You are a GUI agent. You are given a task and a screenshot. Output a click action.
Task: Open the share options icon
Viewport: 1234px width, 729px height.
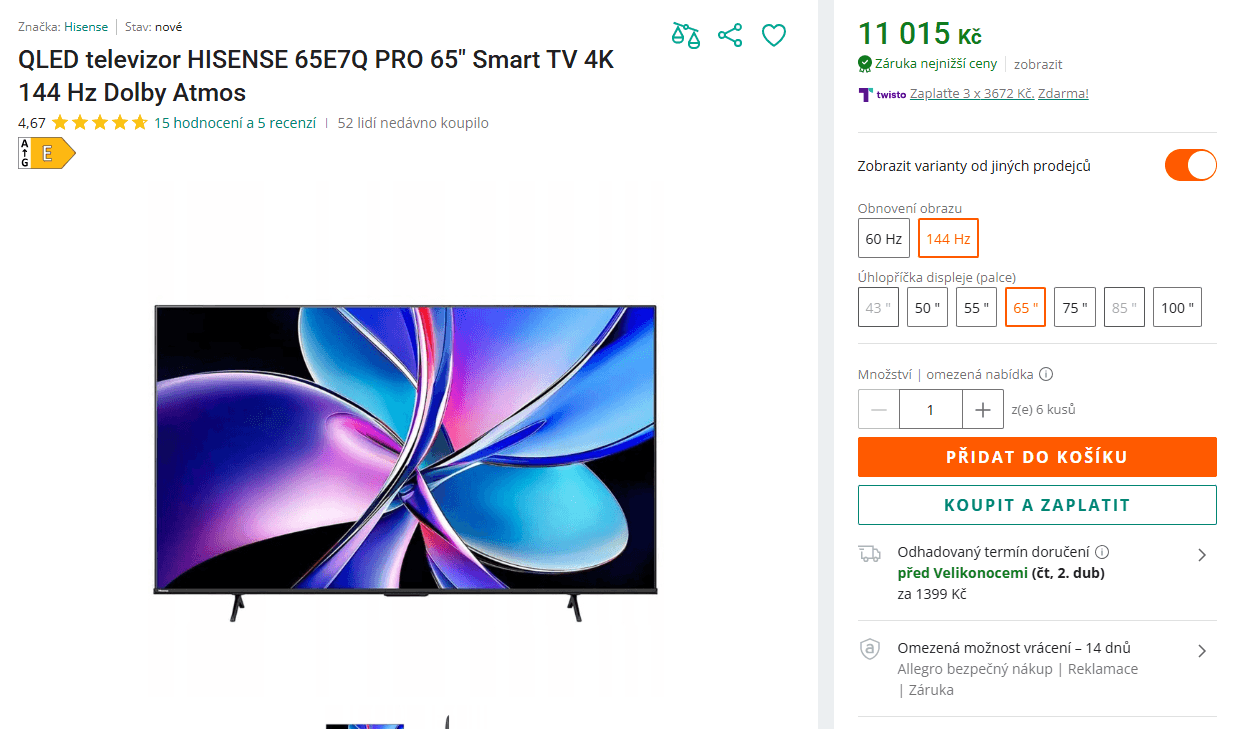[x=730, y=35]
